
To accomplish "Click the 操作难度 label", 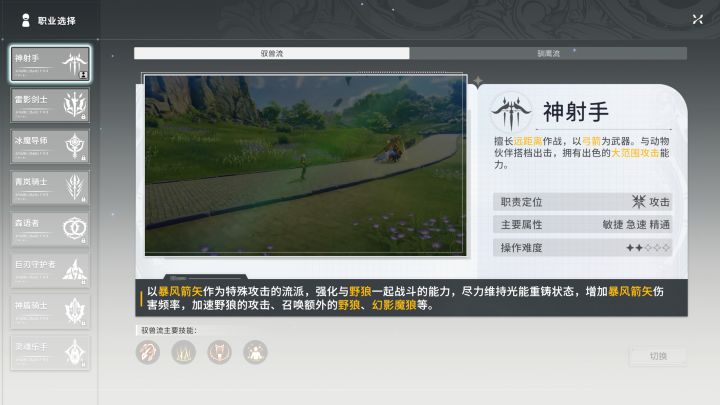I will click(x=521, y=248).
